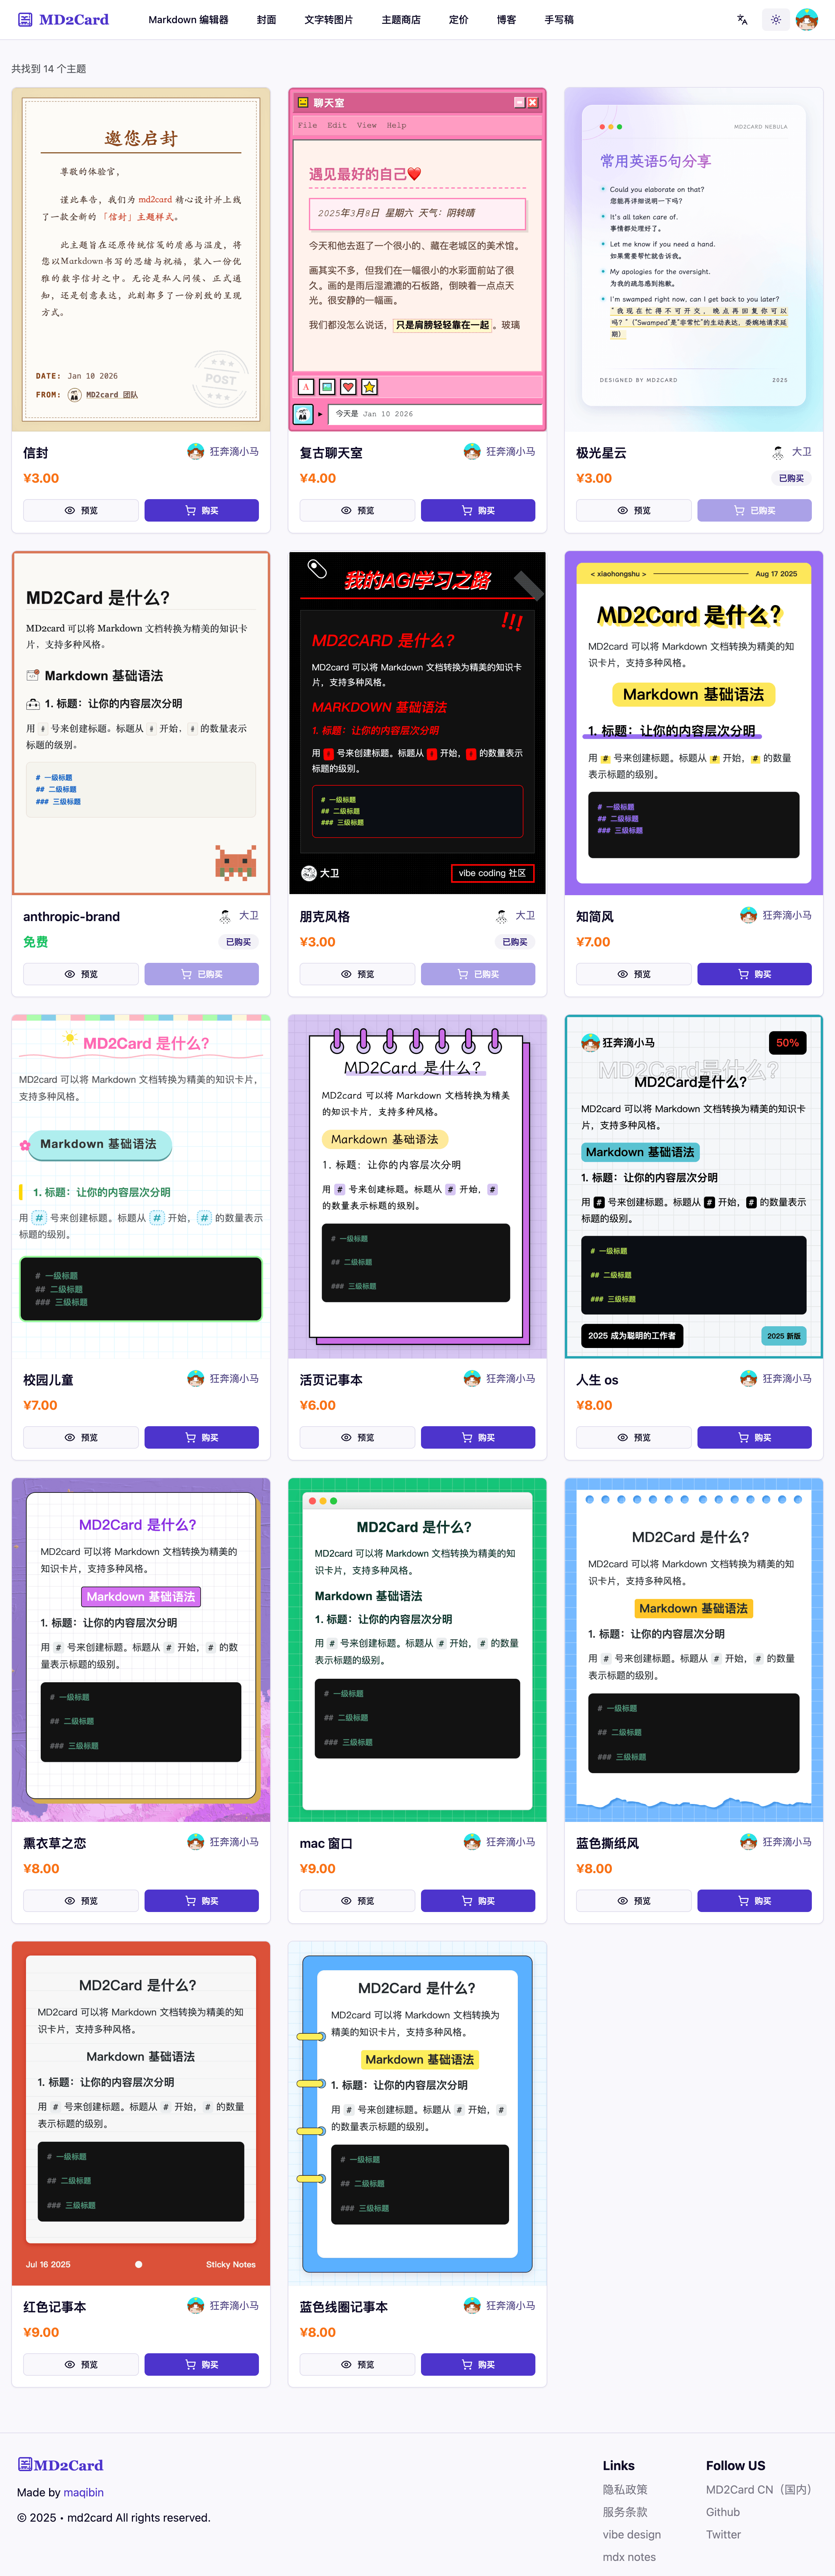Click 大卫's avatar on the 极光星云 card
The width and height of the screenshot is (835, 2576).
[778, 452]
